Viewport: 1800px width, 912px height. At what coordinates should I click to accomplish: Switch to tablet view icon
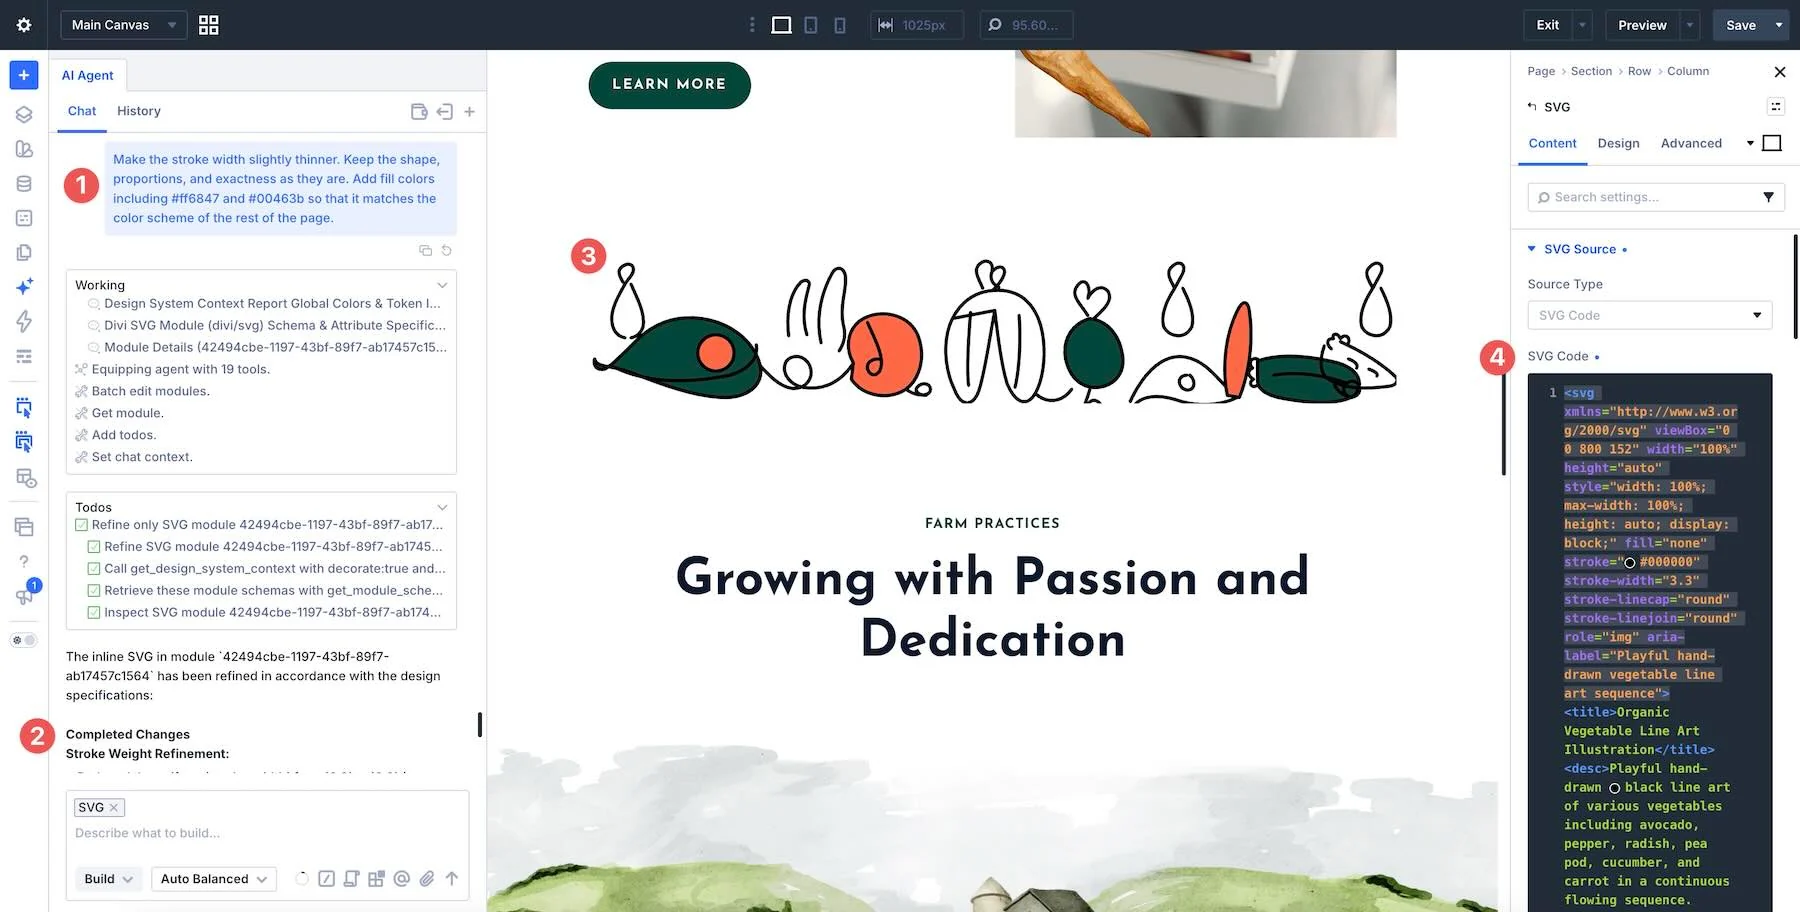click(811, 25)
